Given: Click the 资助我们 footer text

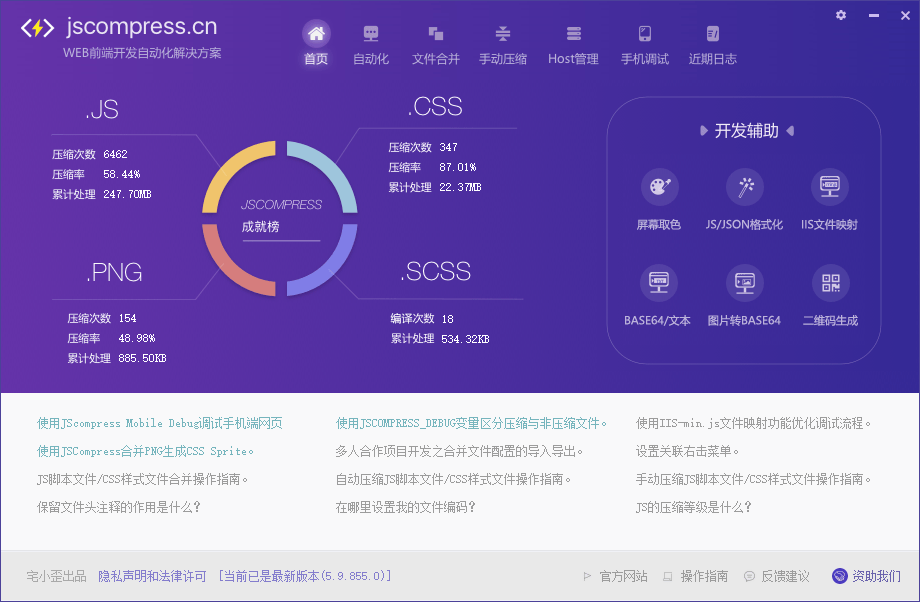Looking at the screenshot, I should click(876, 576).
